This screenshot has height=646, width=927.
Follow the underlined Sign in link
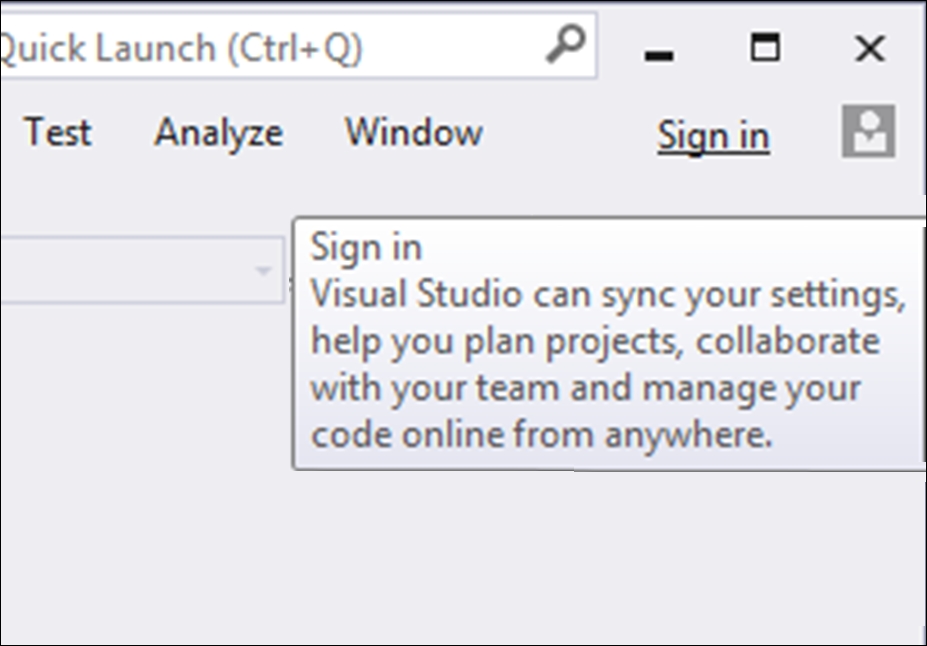[x=714, y=137]
